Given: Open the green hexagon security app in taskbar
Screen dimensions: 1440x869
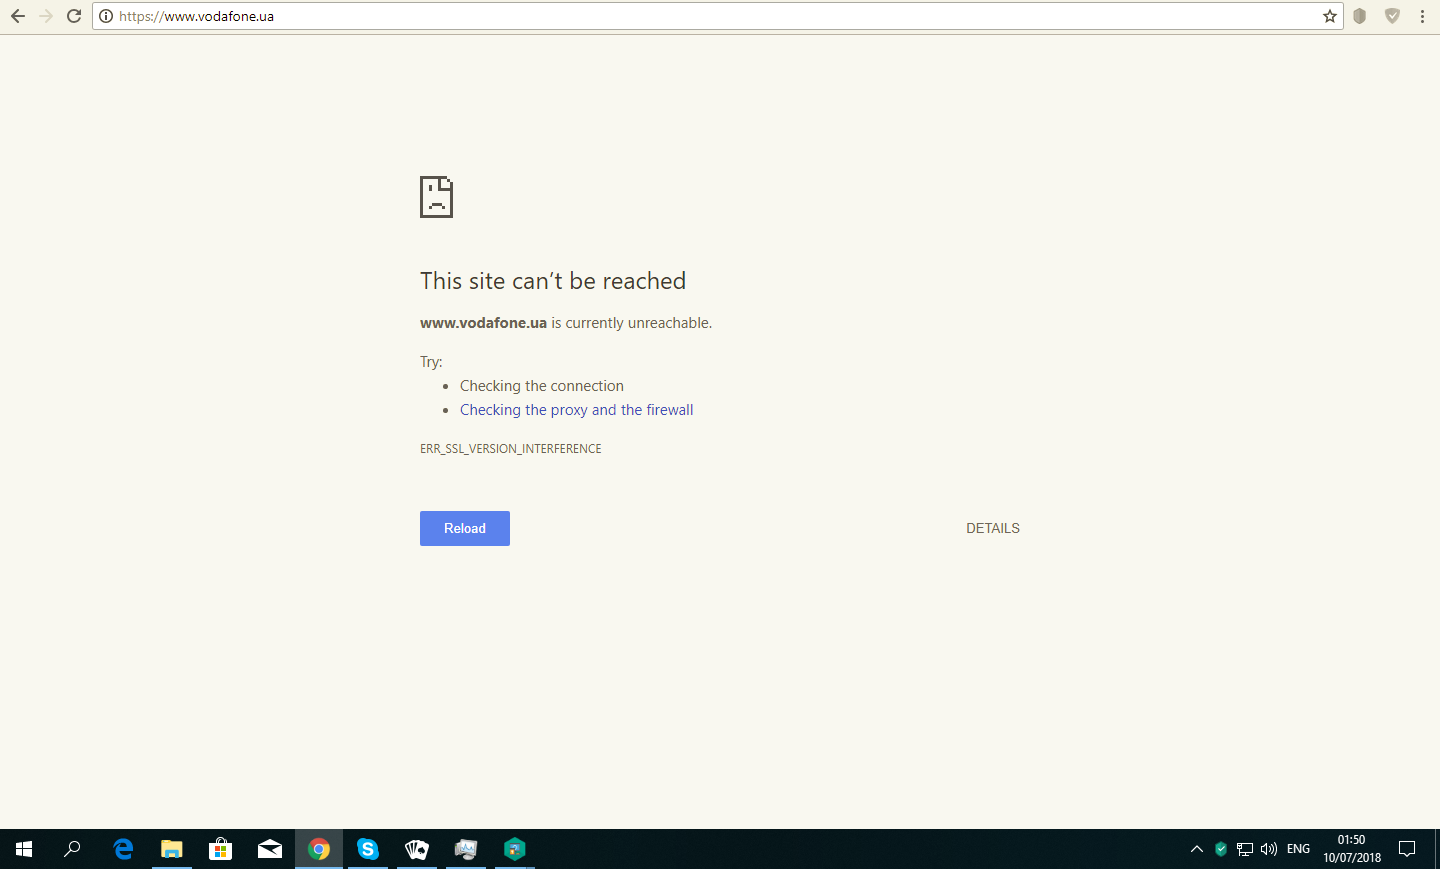Looking at the screenshot, I should [514, 849].
